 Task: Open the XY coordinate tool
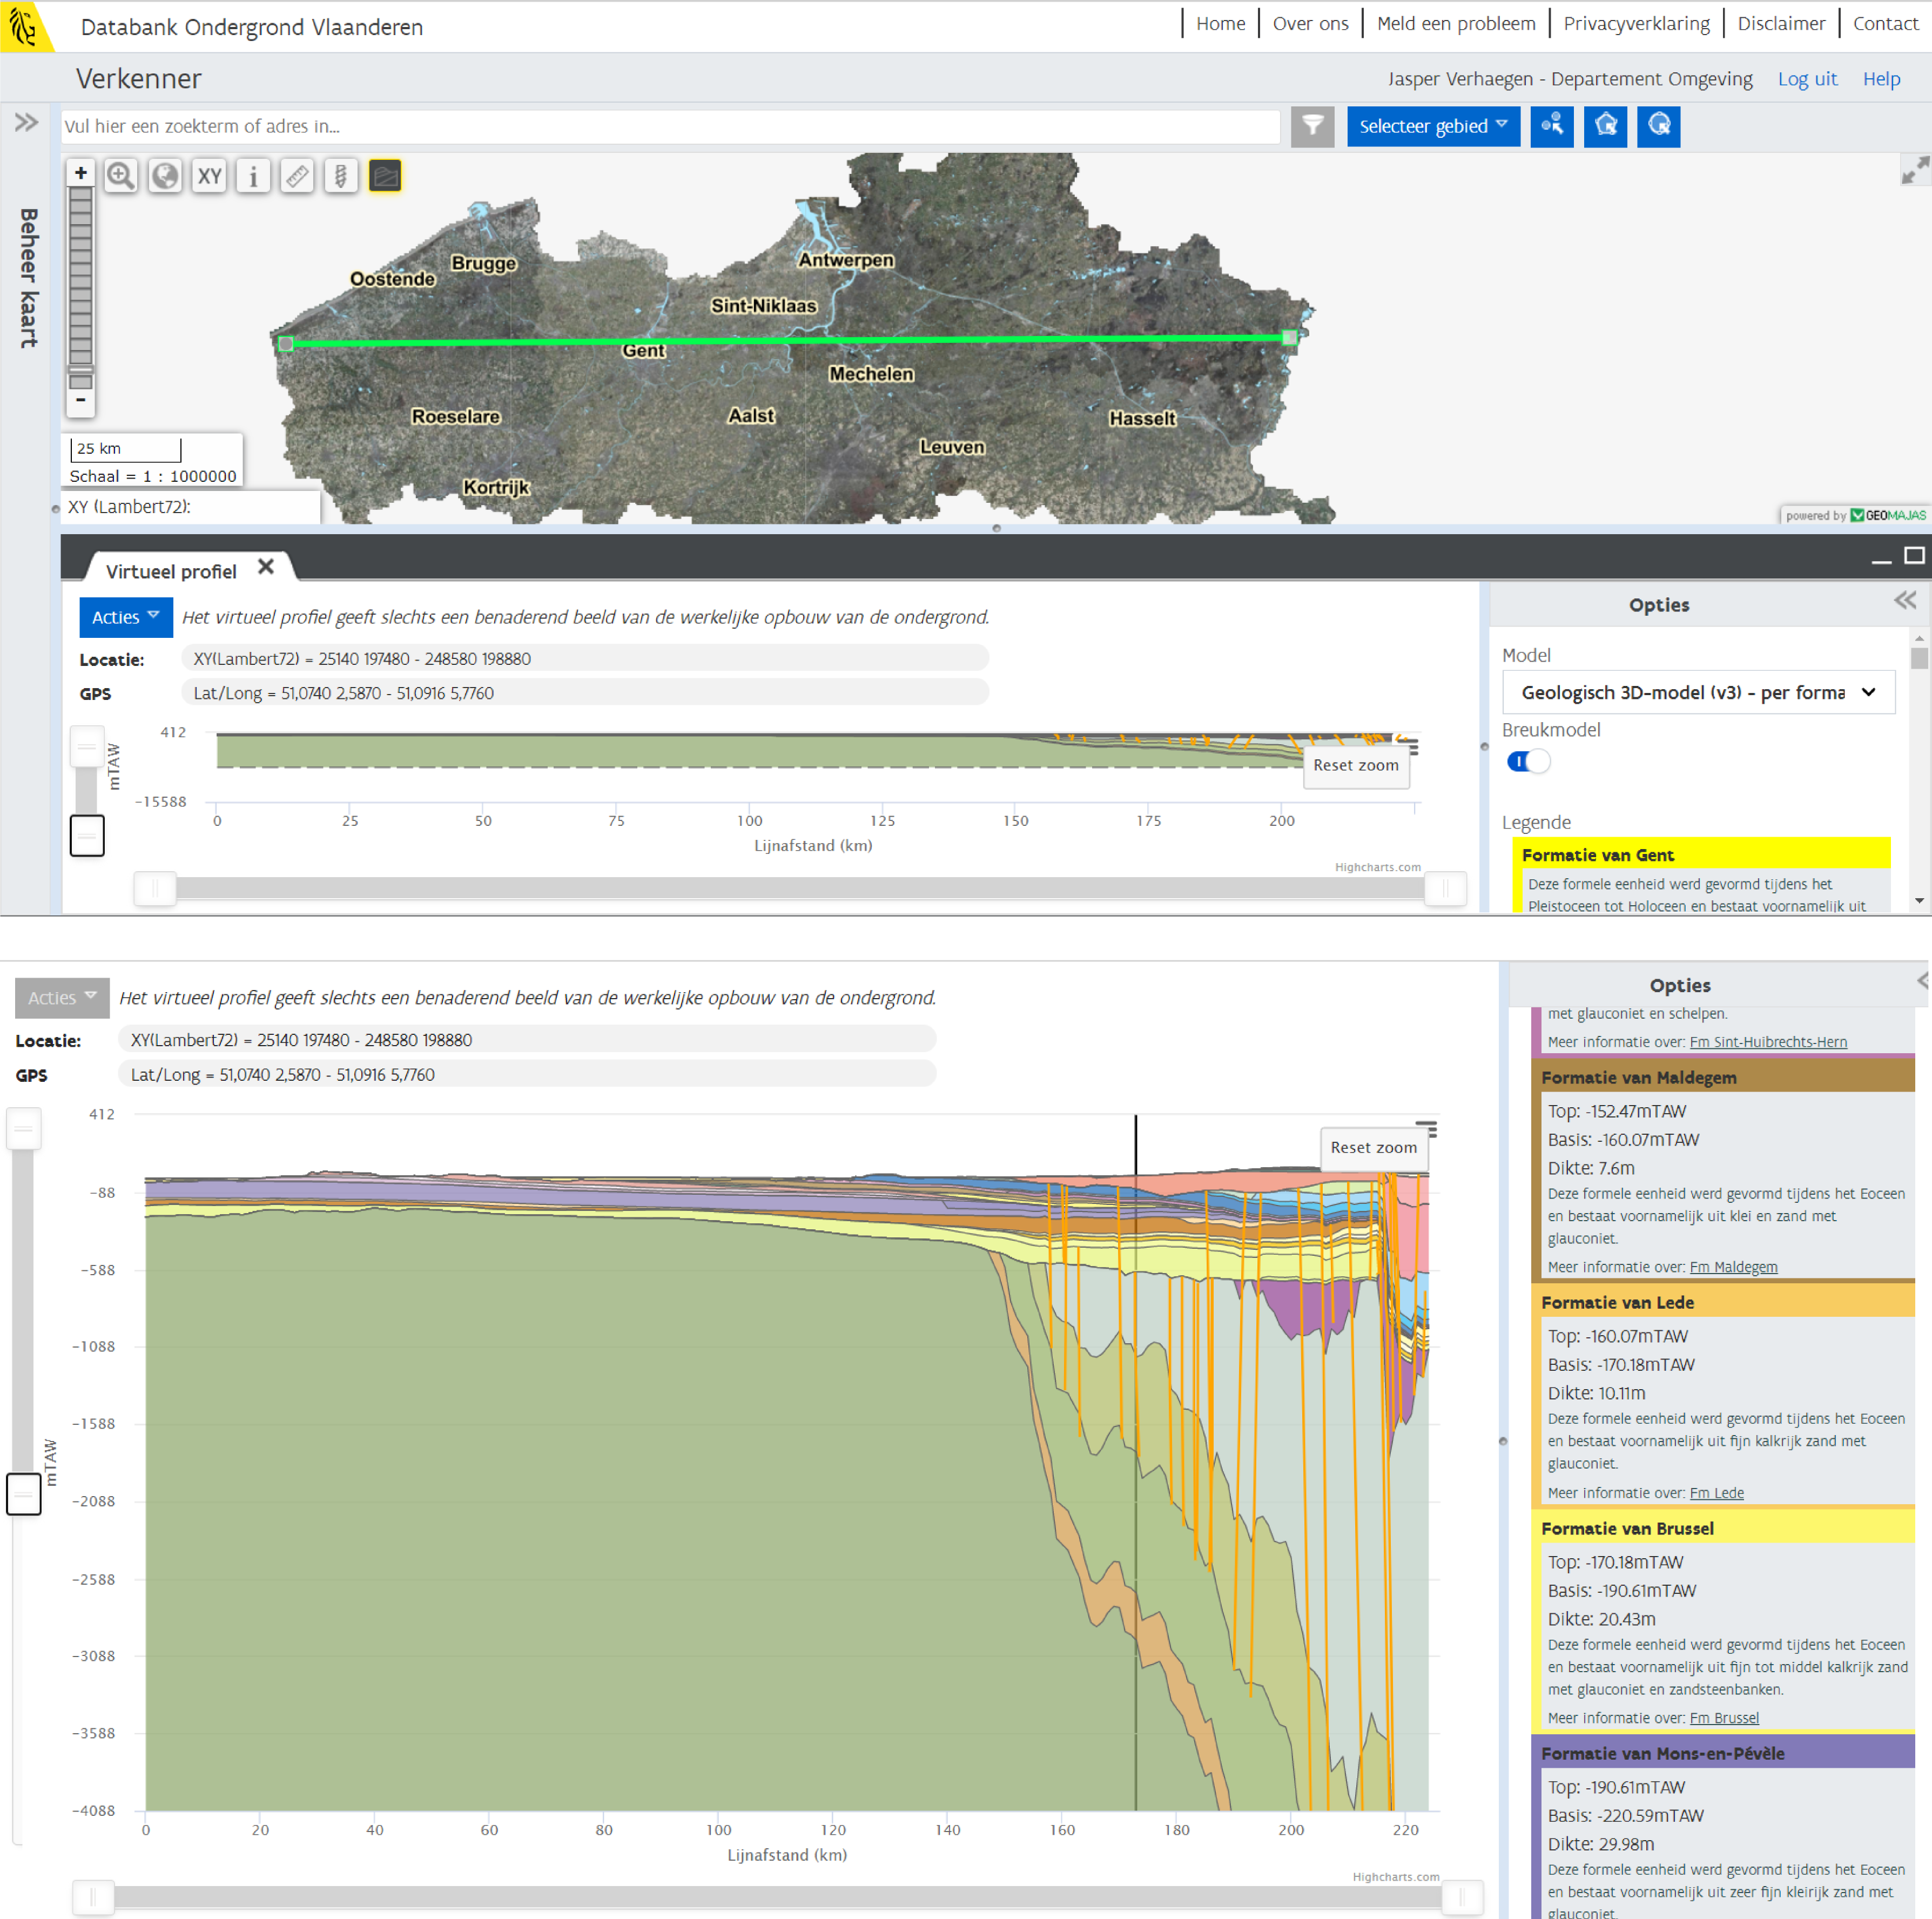tap(209, 176)
